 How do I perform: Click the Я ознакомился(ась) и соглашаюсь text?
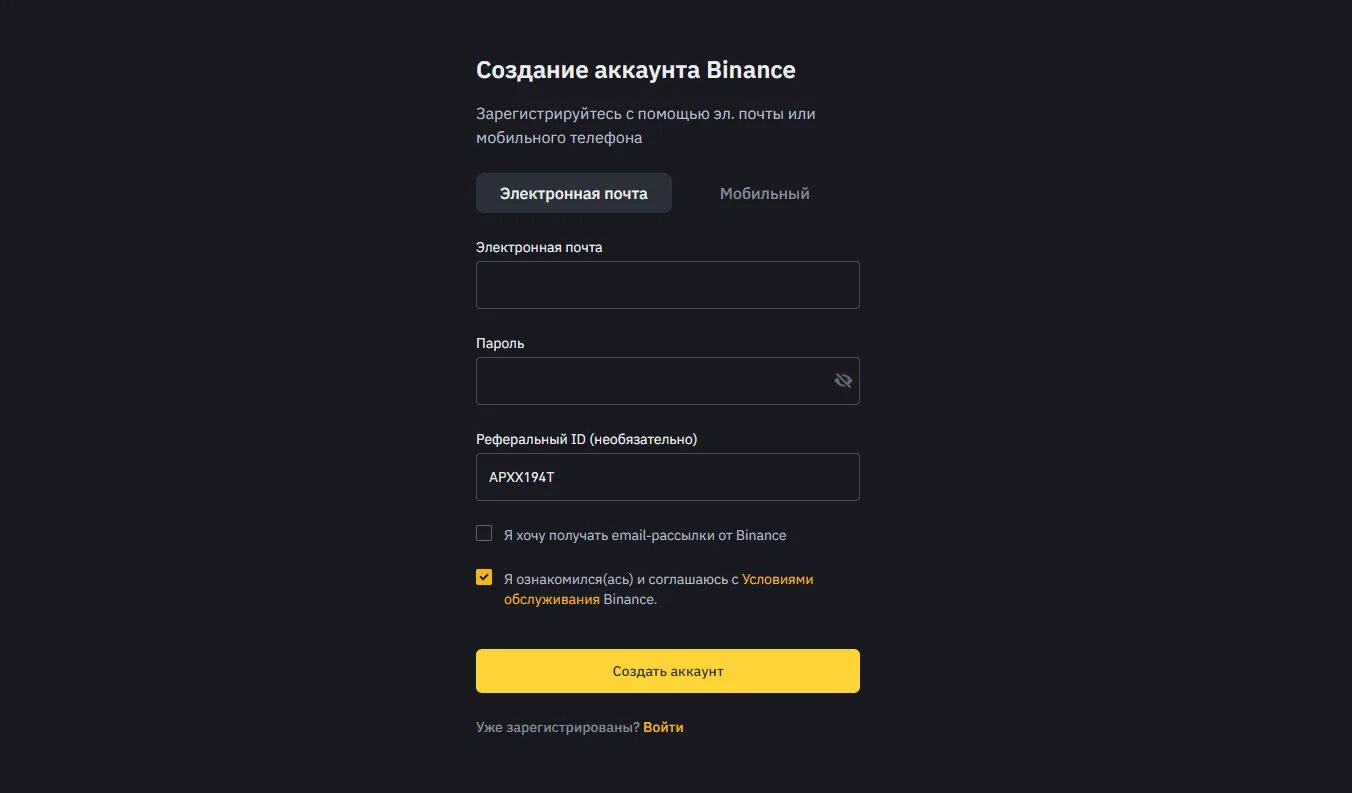620,579
